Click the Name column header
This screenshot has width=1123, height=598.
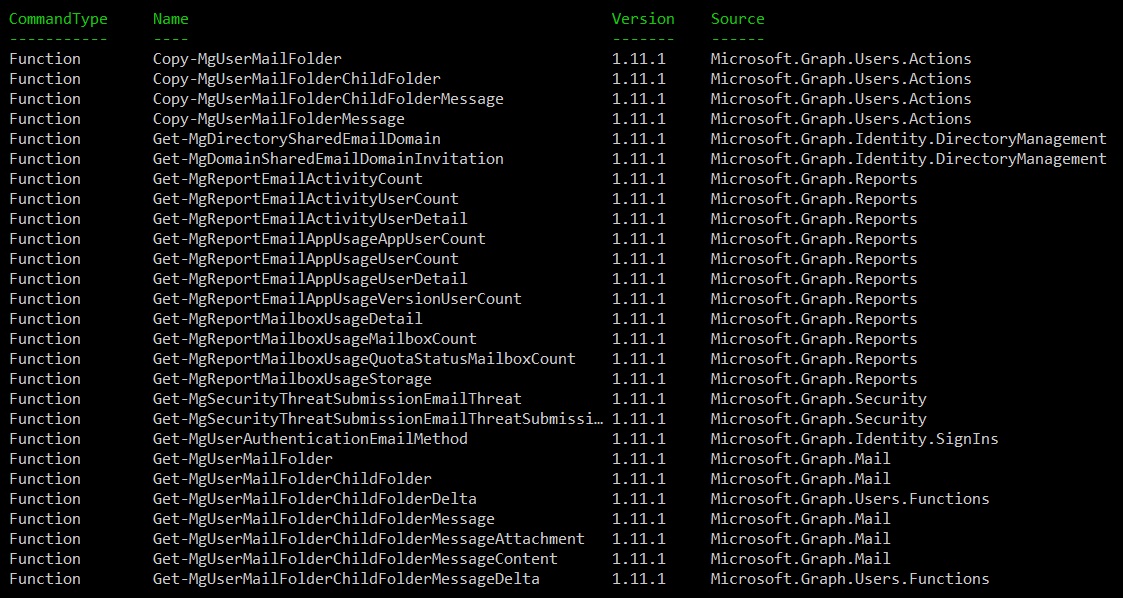coord(170,18)
